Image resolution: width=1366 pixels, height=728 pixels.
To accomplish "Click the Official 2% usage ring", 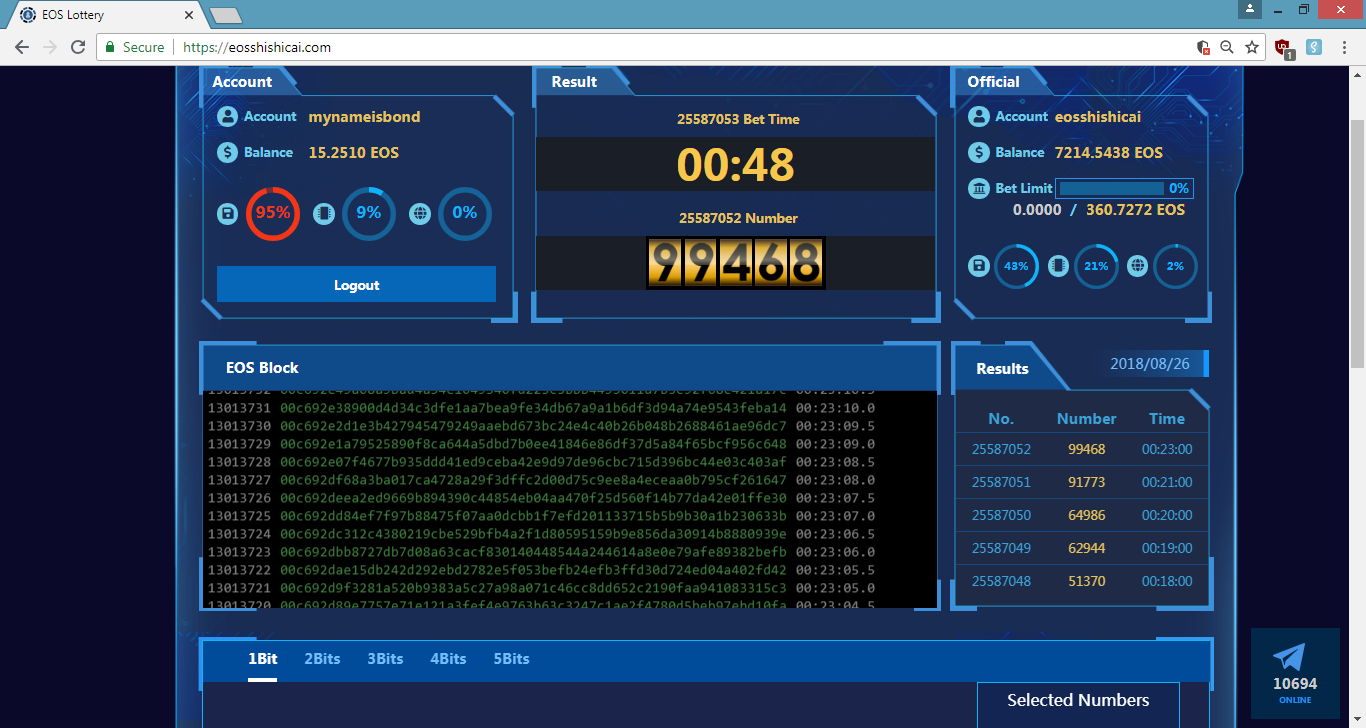I will 1175,266.
